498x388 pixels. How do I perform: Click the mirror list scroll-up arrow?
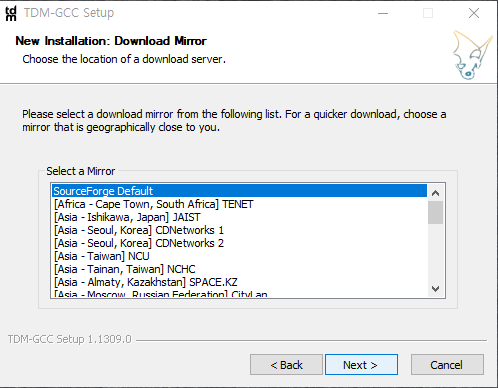pos(435,193)
